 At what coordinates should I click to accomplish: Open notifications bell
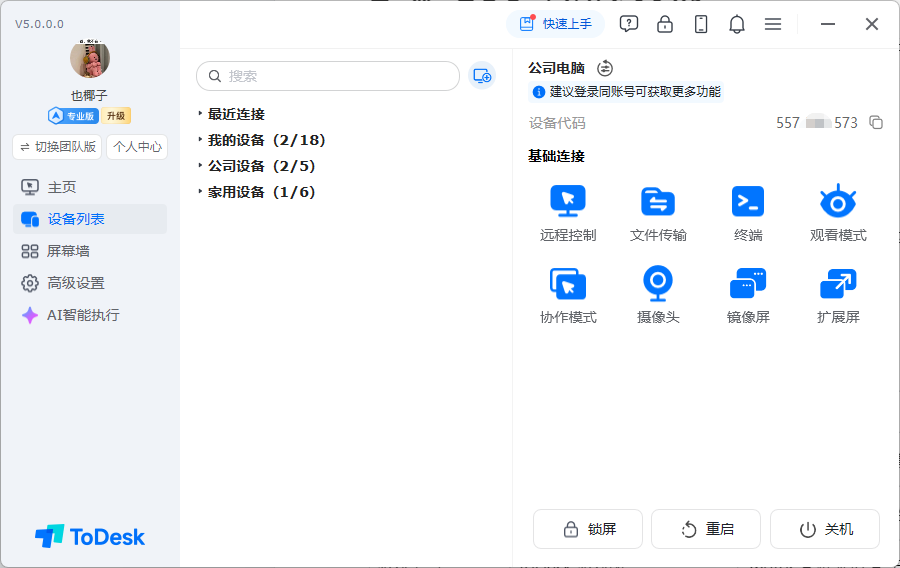point(737,24)
